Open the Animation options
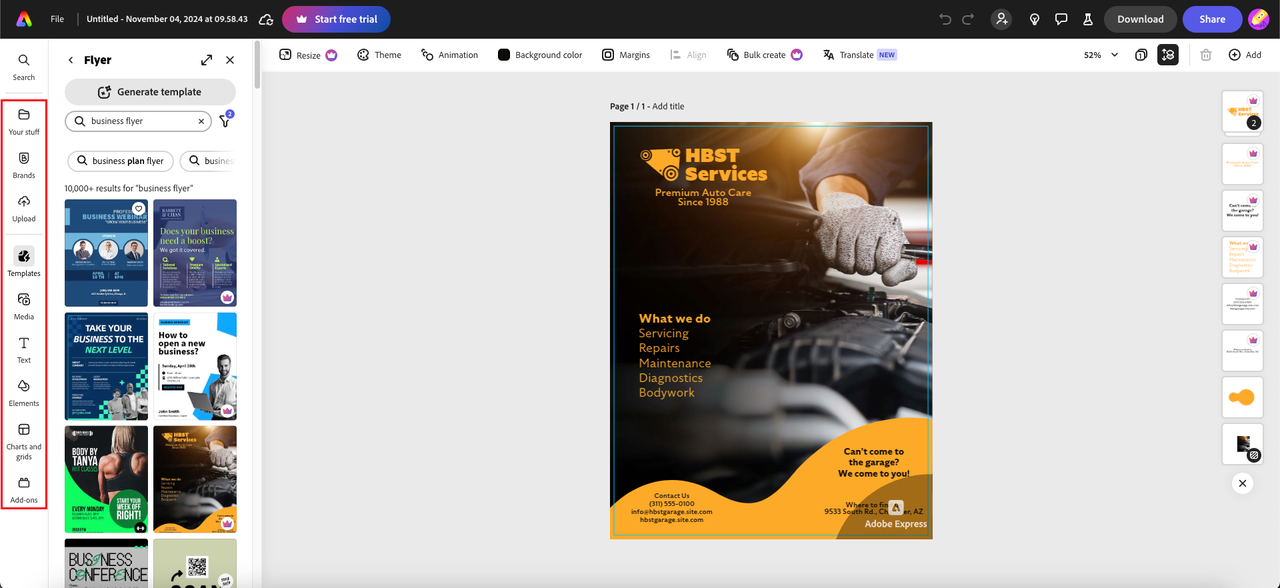Screen dimensions: 1280x588 (449, 55)
